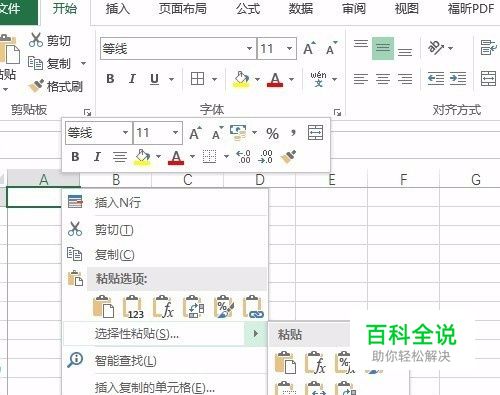Screen dimensions: 500x395
Task: Select the column A header
Action: [44, 180]
